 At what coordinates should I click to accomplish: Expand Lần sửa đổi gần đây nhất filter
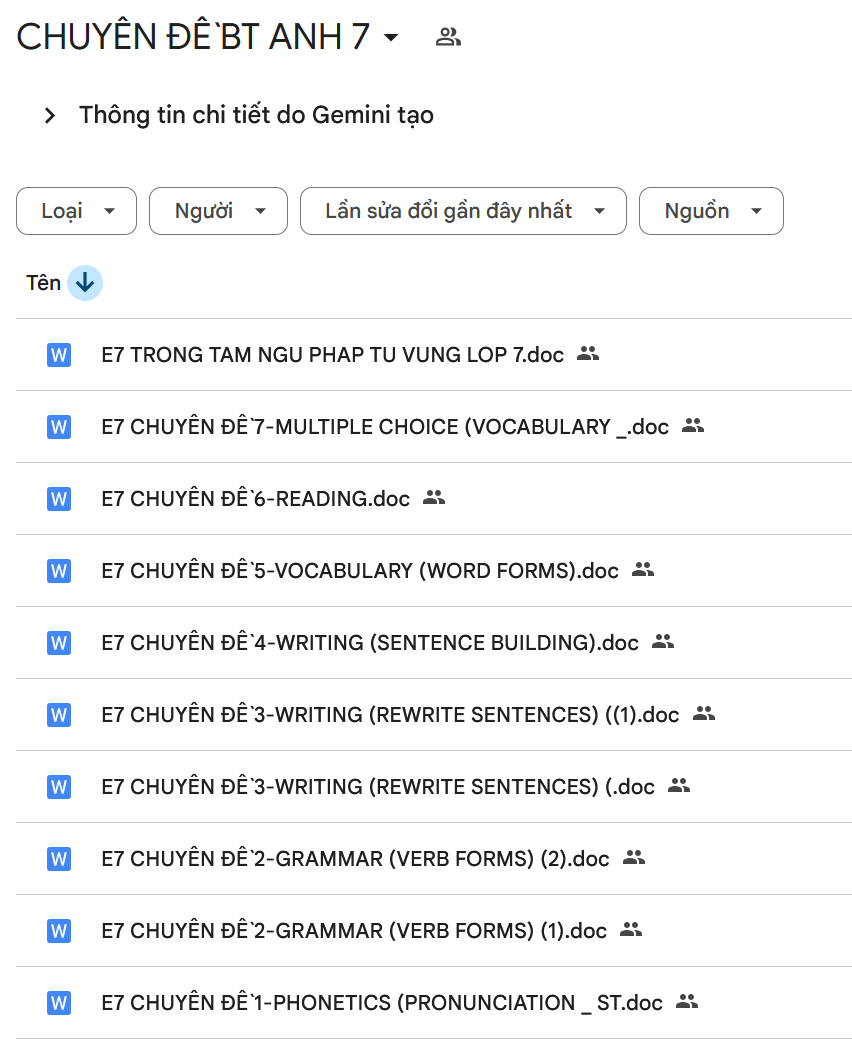(x=463, y=211)
